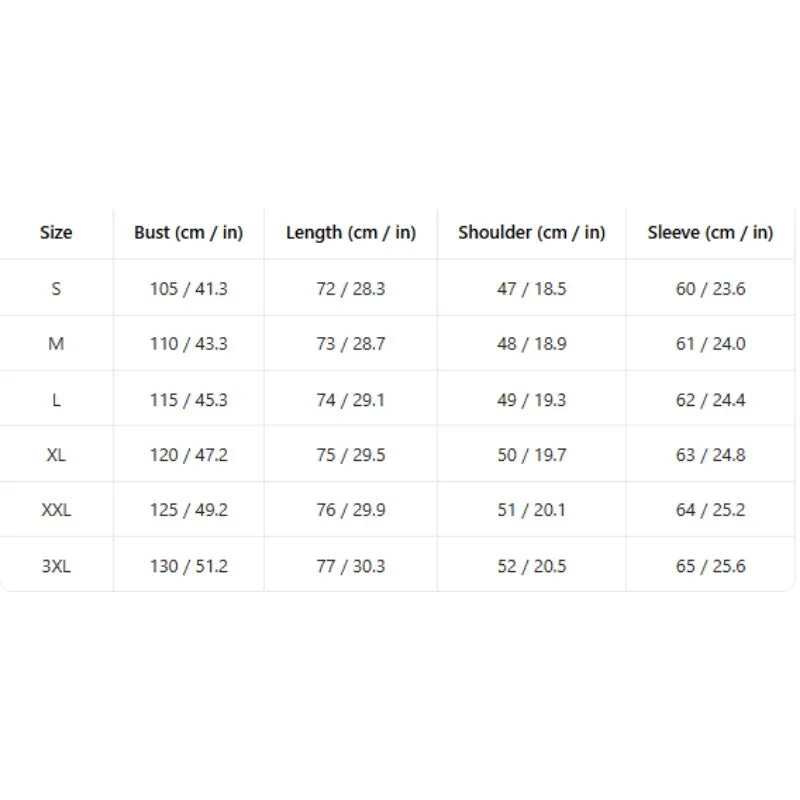Select the XXL size row label
800x800 pixels.
(x=56, y=510)
